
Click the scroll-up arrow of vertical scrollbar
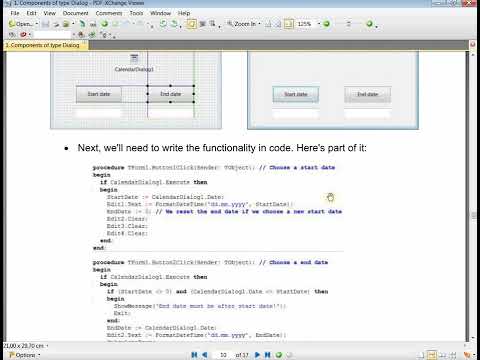click(473, 54)
